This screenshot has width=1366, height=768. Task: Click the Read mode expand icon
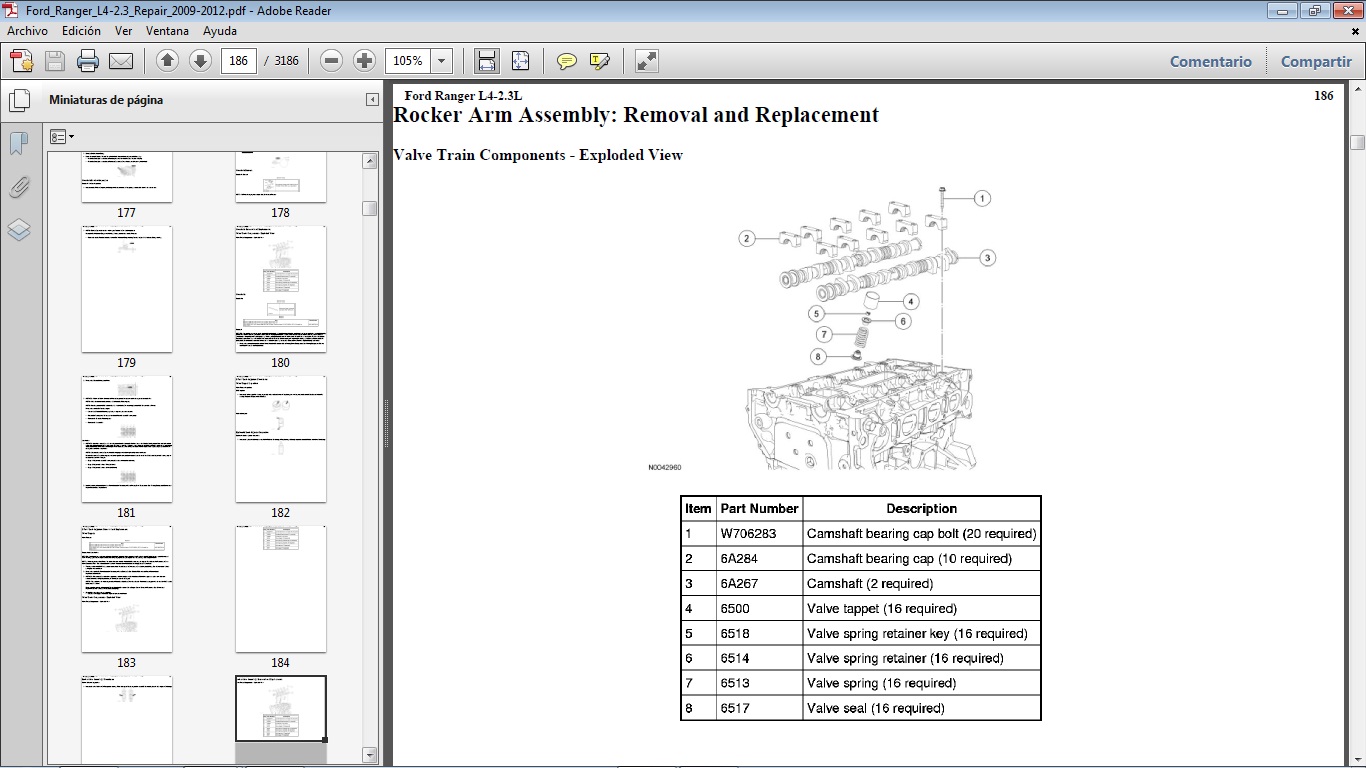coord(647,61)
